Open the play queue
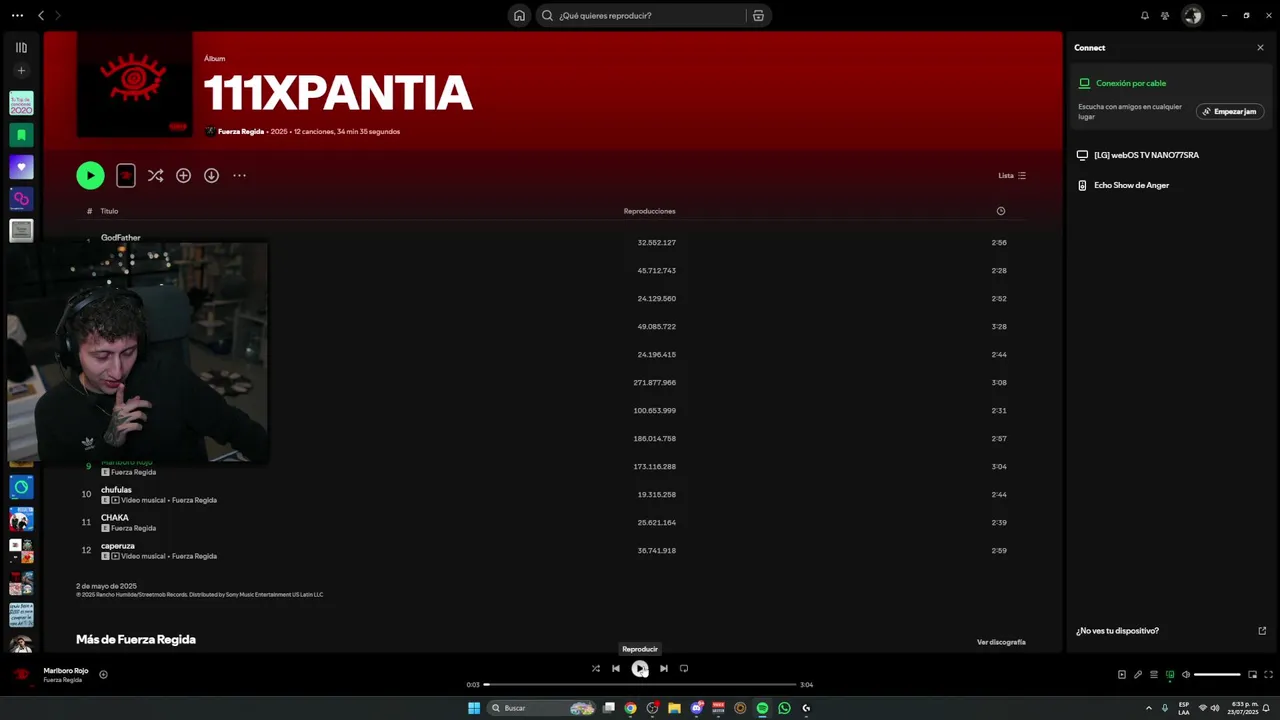Viewport: 1280px width, 720px height. click(1154, 674)
